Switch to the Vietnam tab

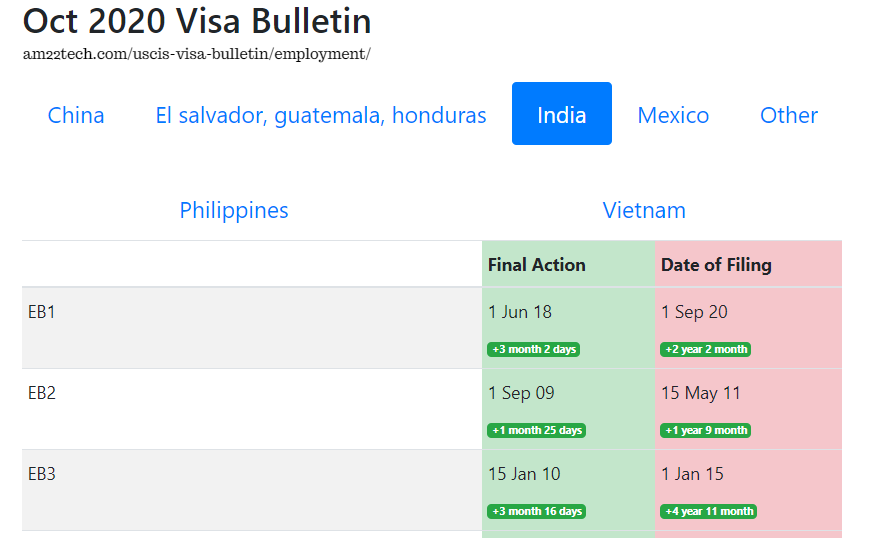644,210
